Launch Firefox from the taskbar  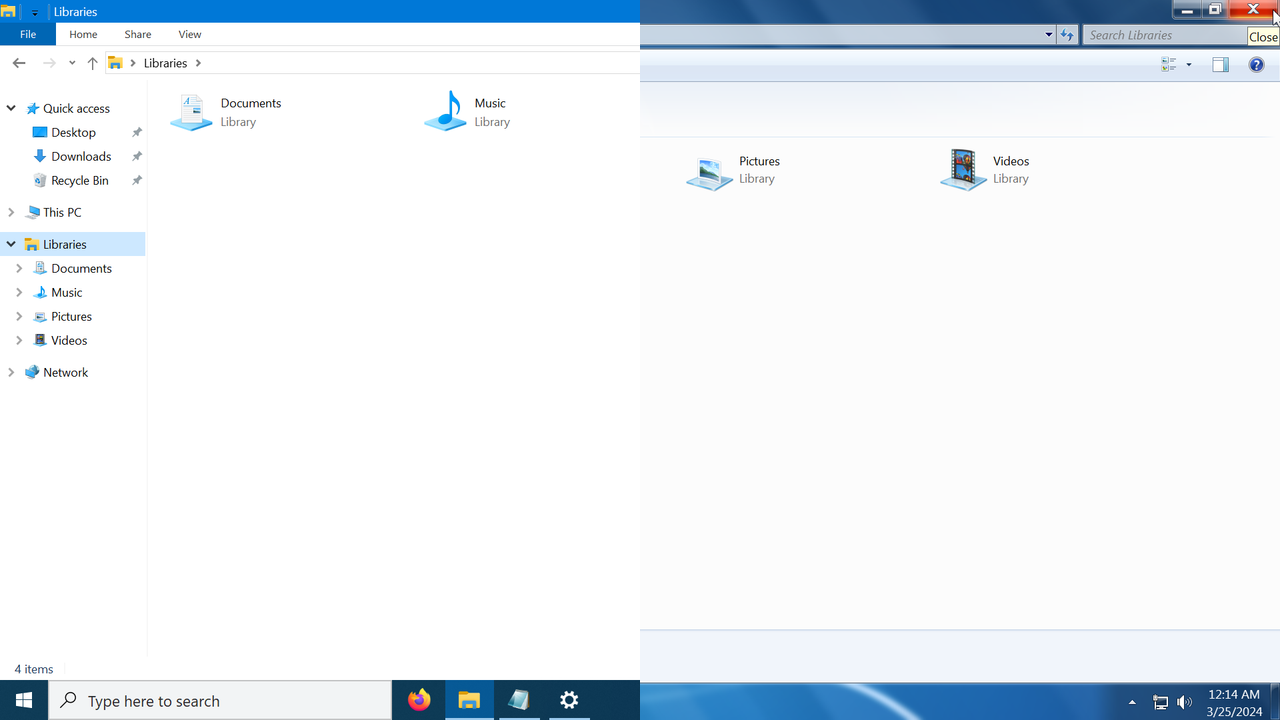coord(418,700)
